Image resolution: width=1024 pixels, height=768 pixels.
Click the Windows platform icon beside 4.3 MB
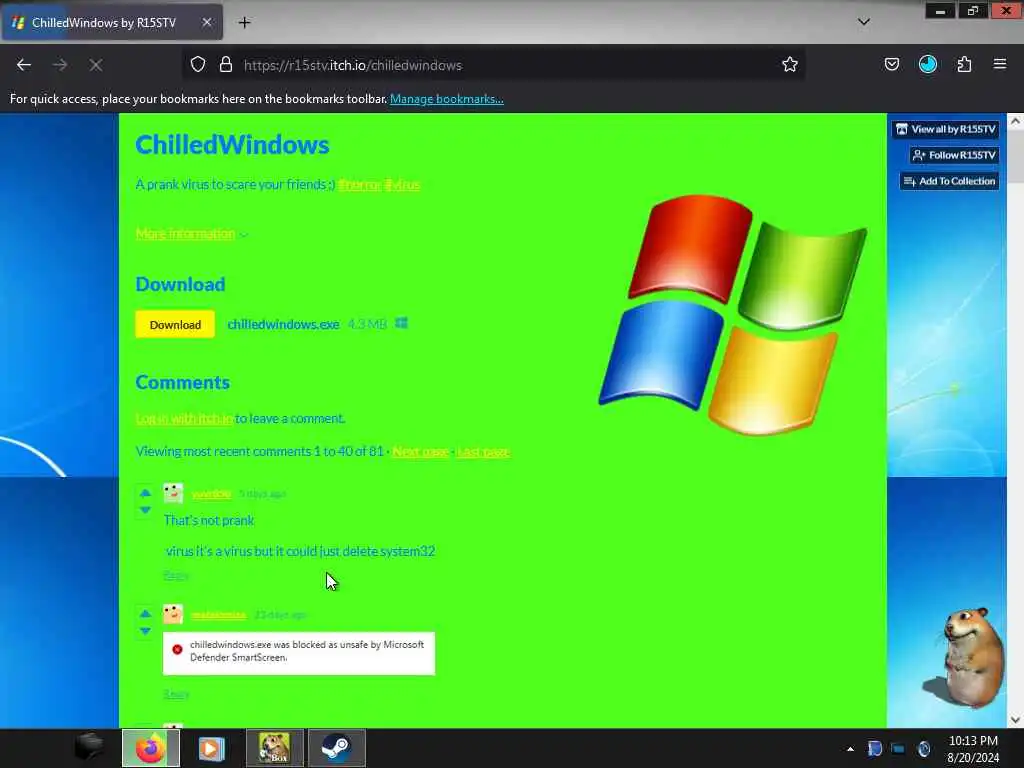point(402,323)
